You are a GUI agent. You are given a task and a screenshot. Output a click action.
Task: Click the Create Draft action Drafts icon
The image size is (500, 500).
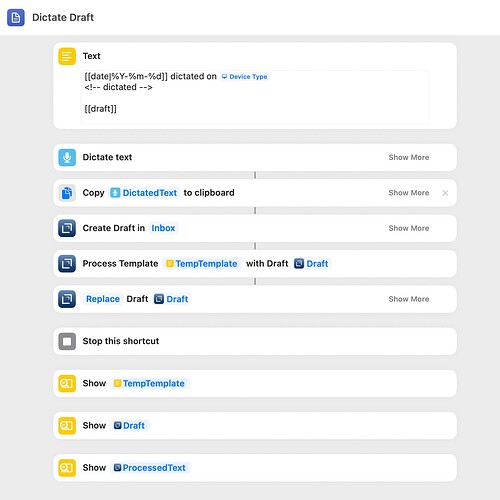click(x=67, y=228)
